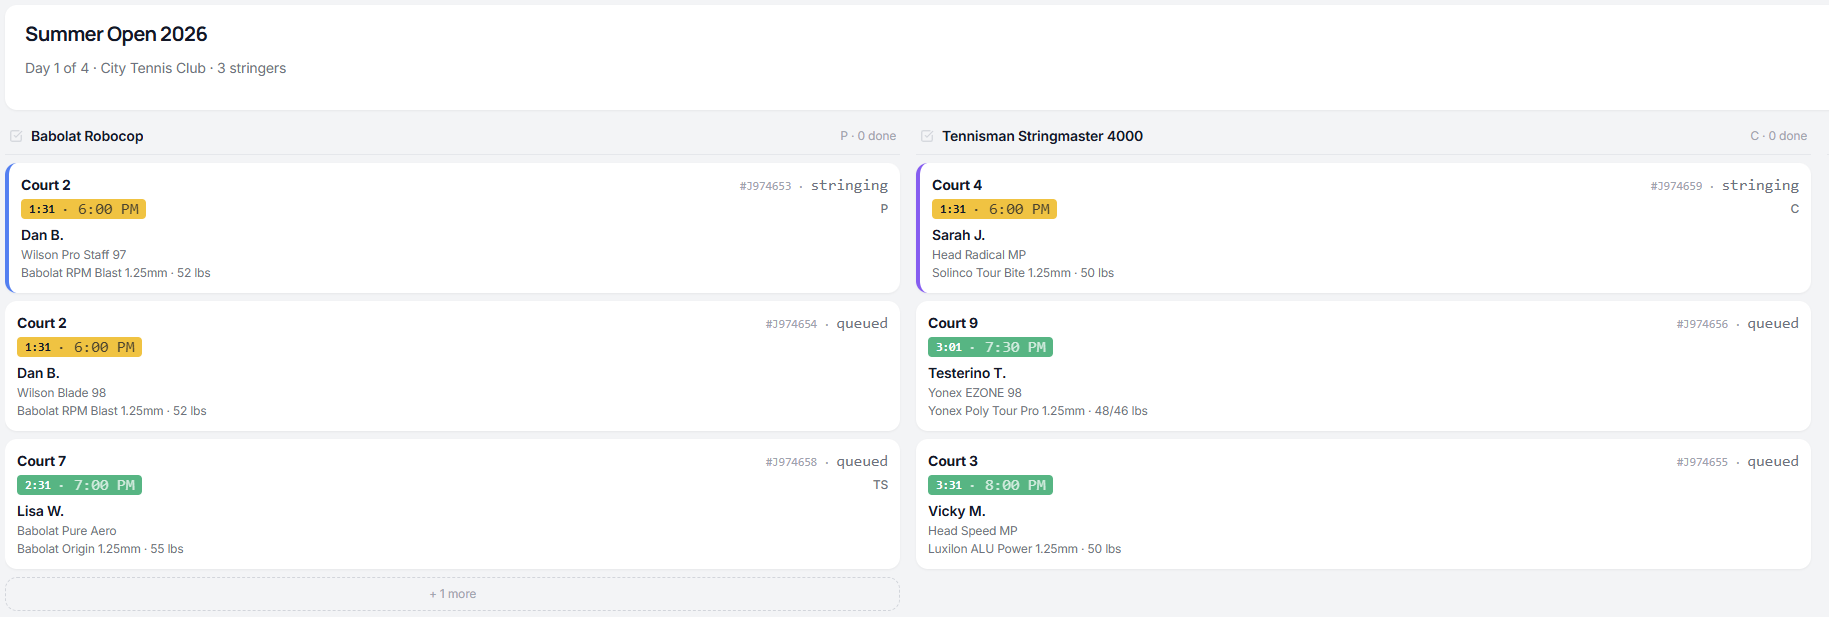Click the 1:31 · 6:00 PM badge on job #J974654
1829x617 pixels.
click(x=79, y=347)
